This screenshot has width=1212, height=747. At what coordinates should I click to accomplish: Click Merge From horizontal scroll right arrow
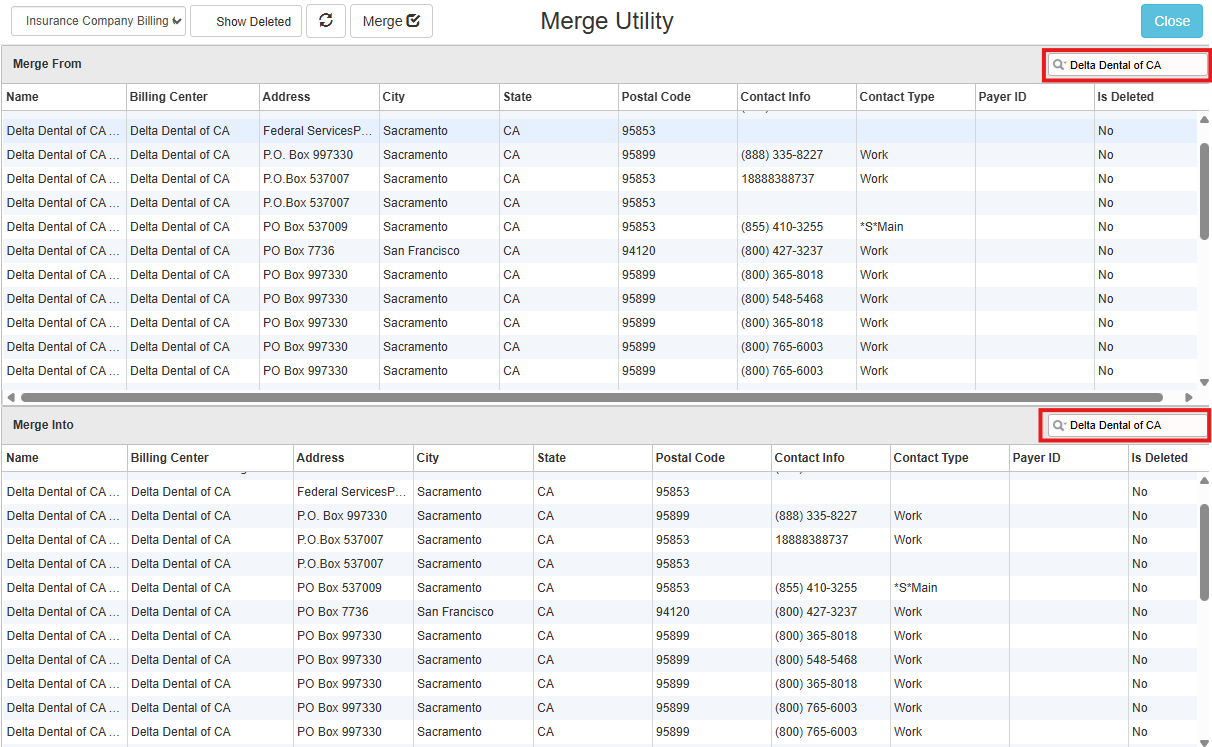click(x=1189, y=397)
